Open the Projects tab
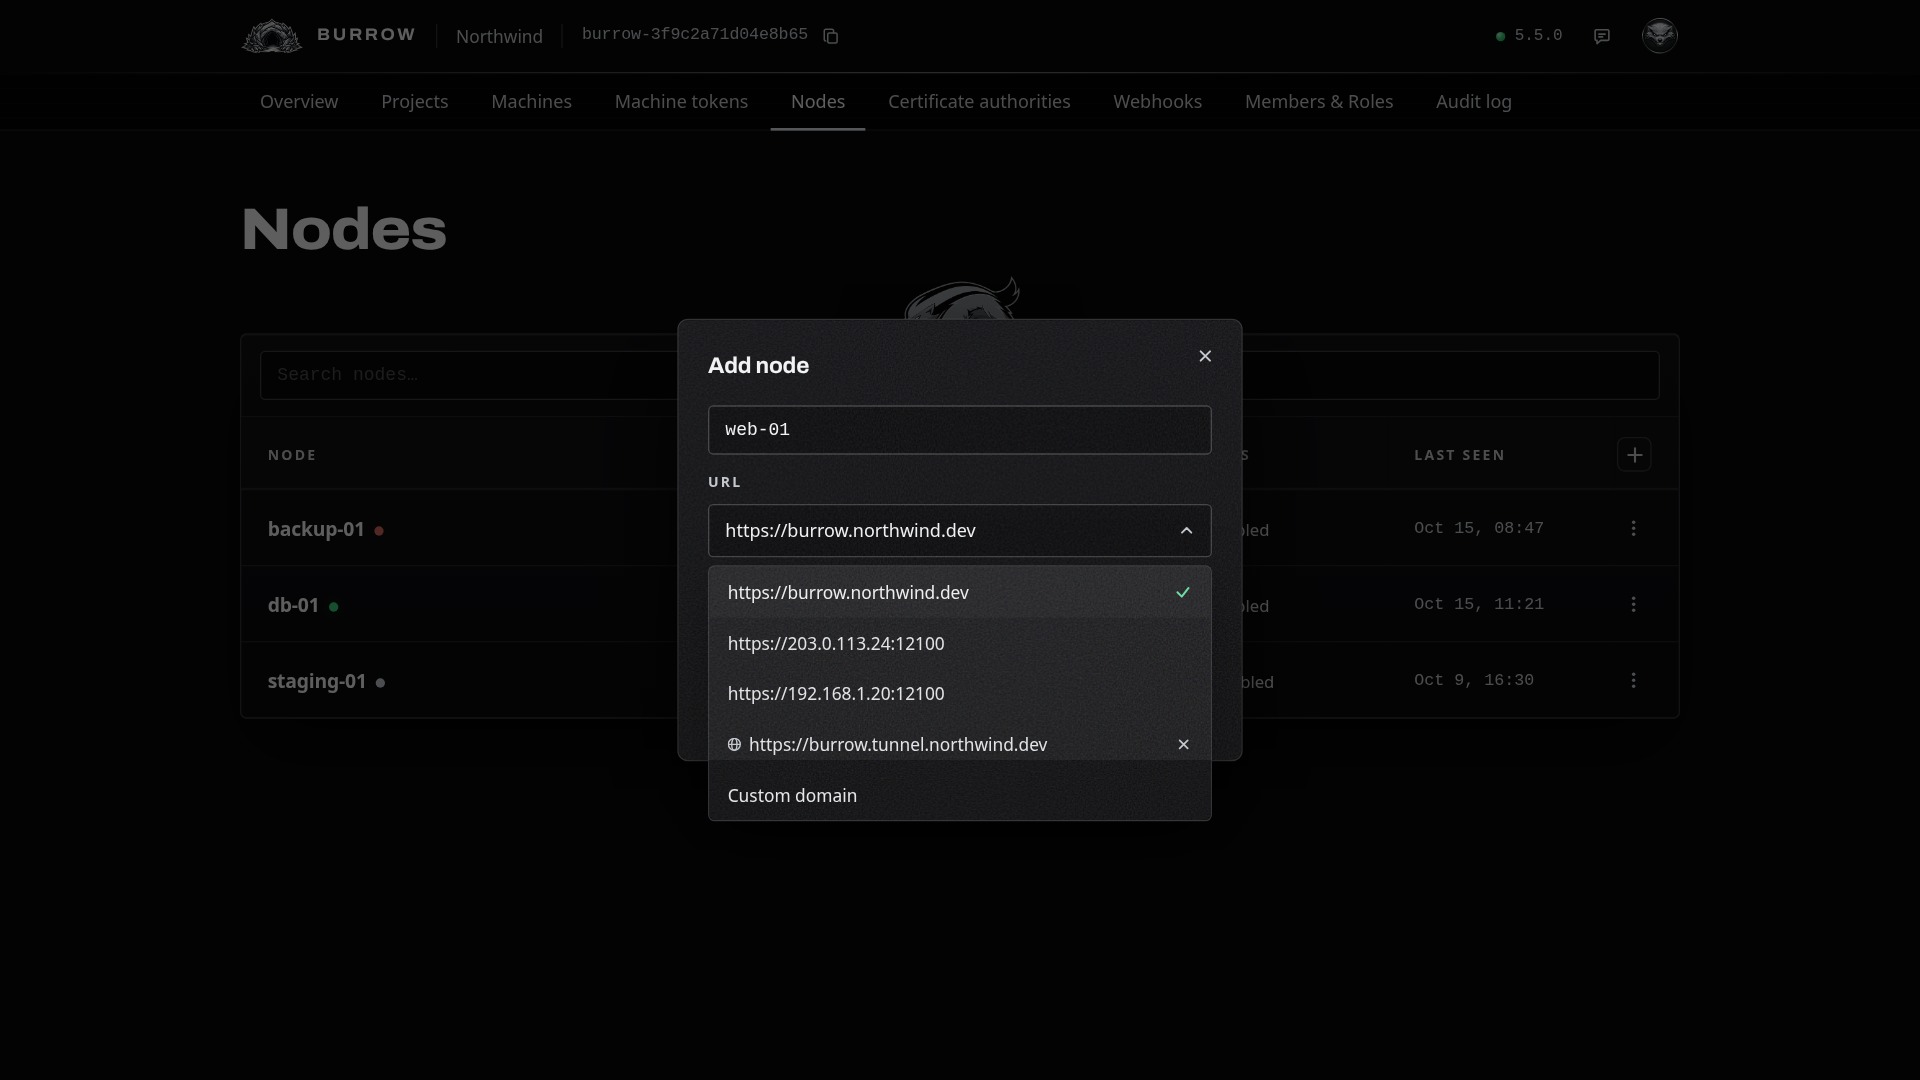This screenshot has height=1080, width=1920. click(x=414, y=101)
